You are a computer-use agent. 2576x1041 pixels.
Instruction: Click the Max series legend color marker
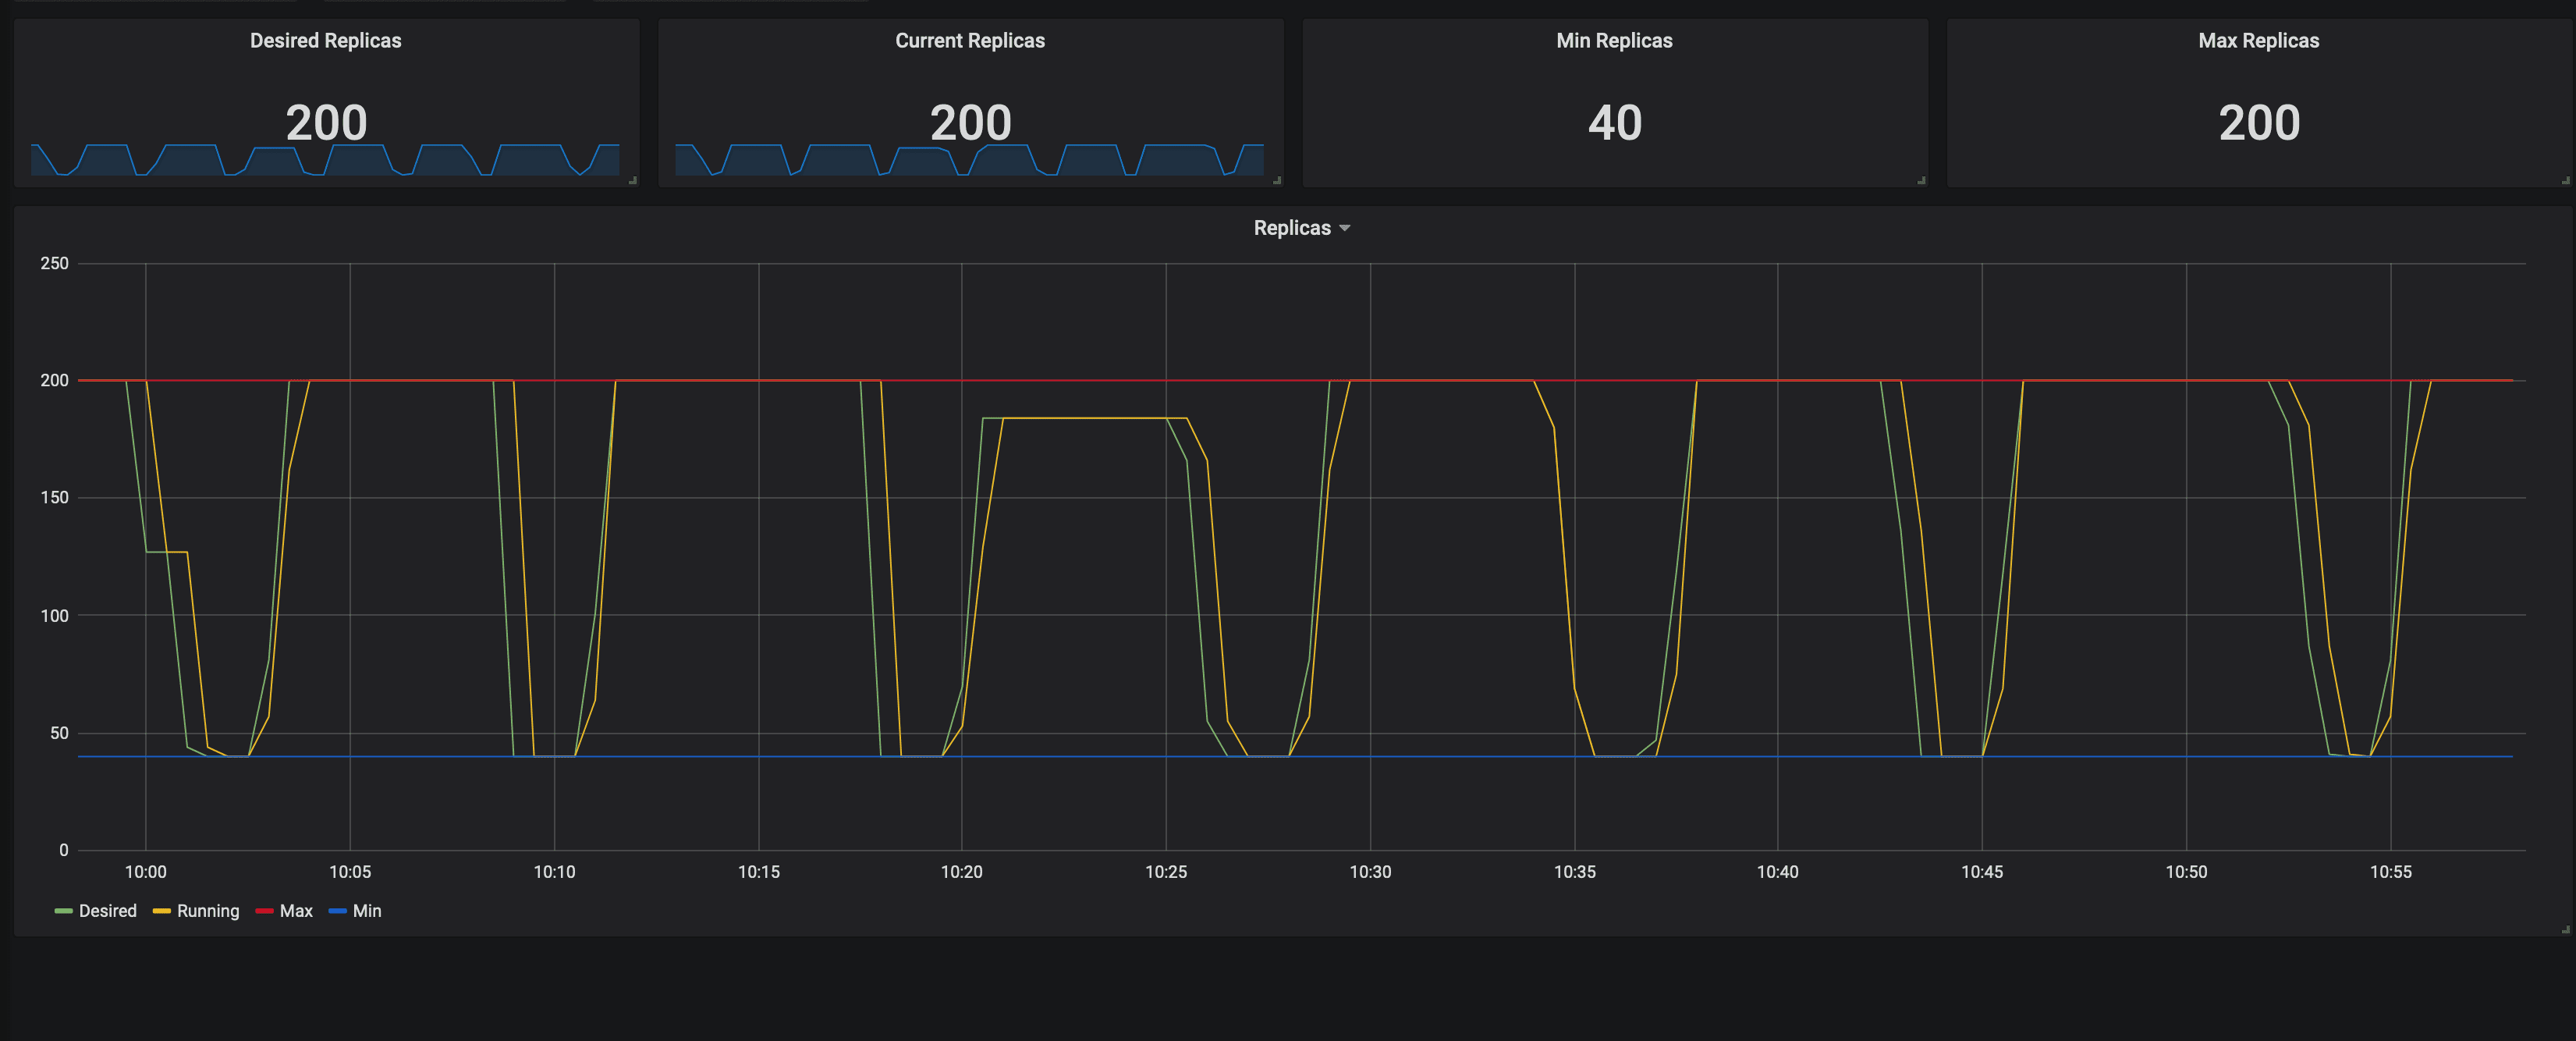click(x=265, y=911)
